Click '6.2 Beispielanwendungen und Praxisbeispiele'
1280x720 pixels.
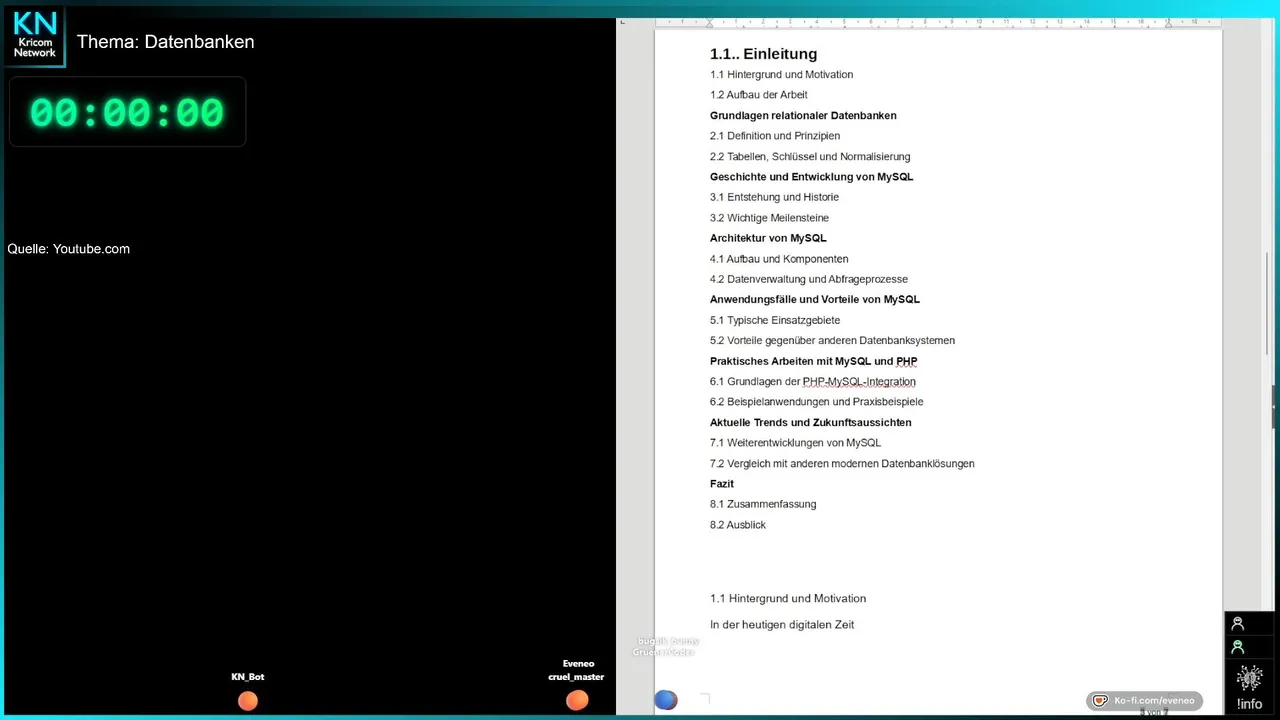(816, 402)
